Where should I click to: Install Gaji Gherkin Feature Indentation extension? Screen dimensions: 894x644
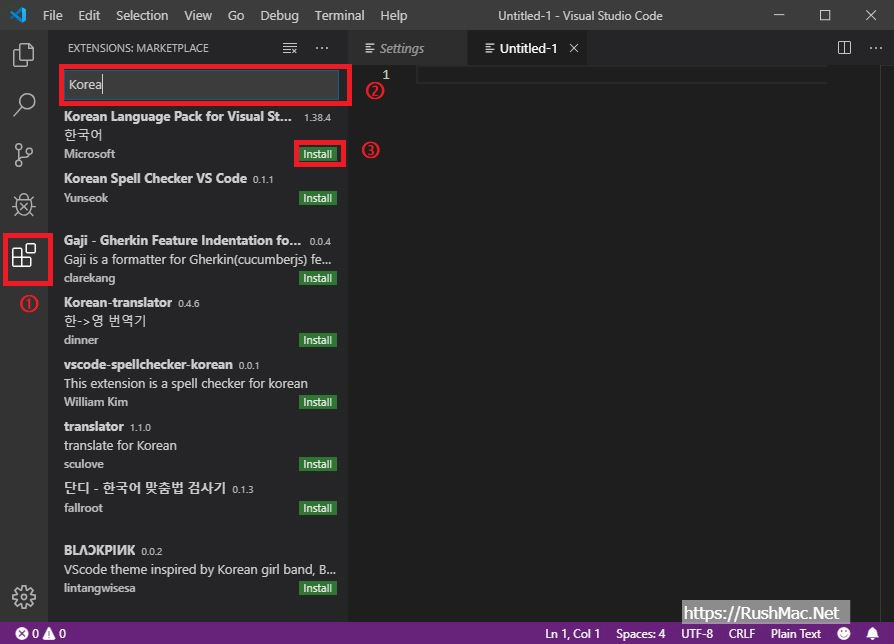(318, 278)
